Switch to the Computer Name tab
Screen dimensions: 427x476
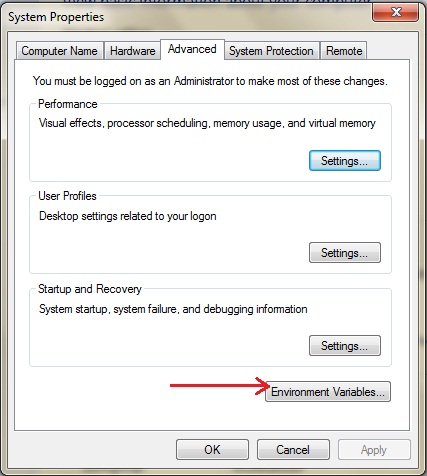click(x=59, y=51)
